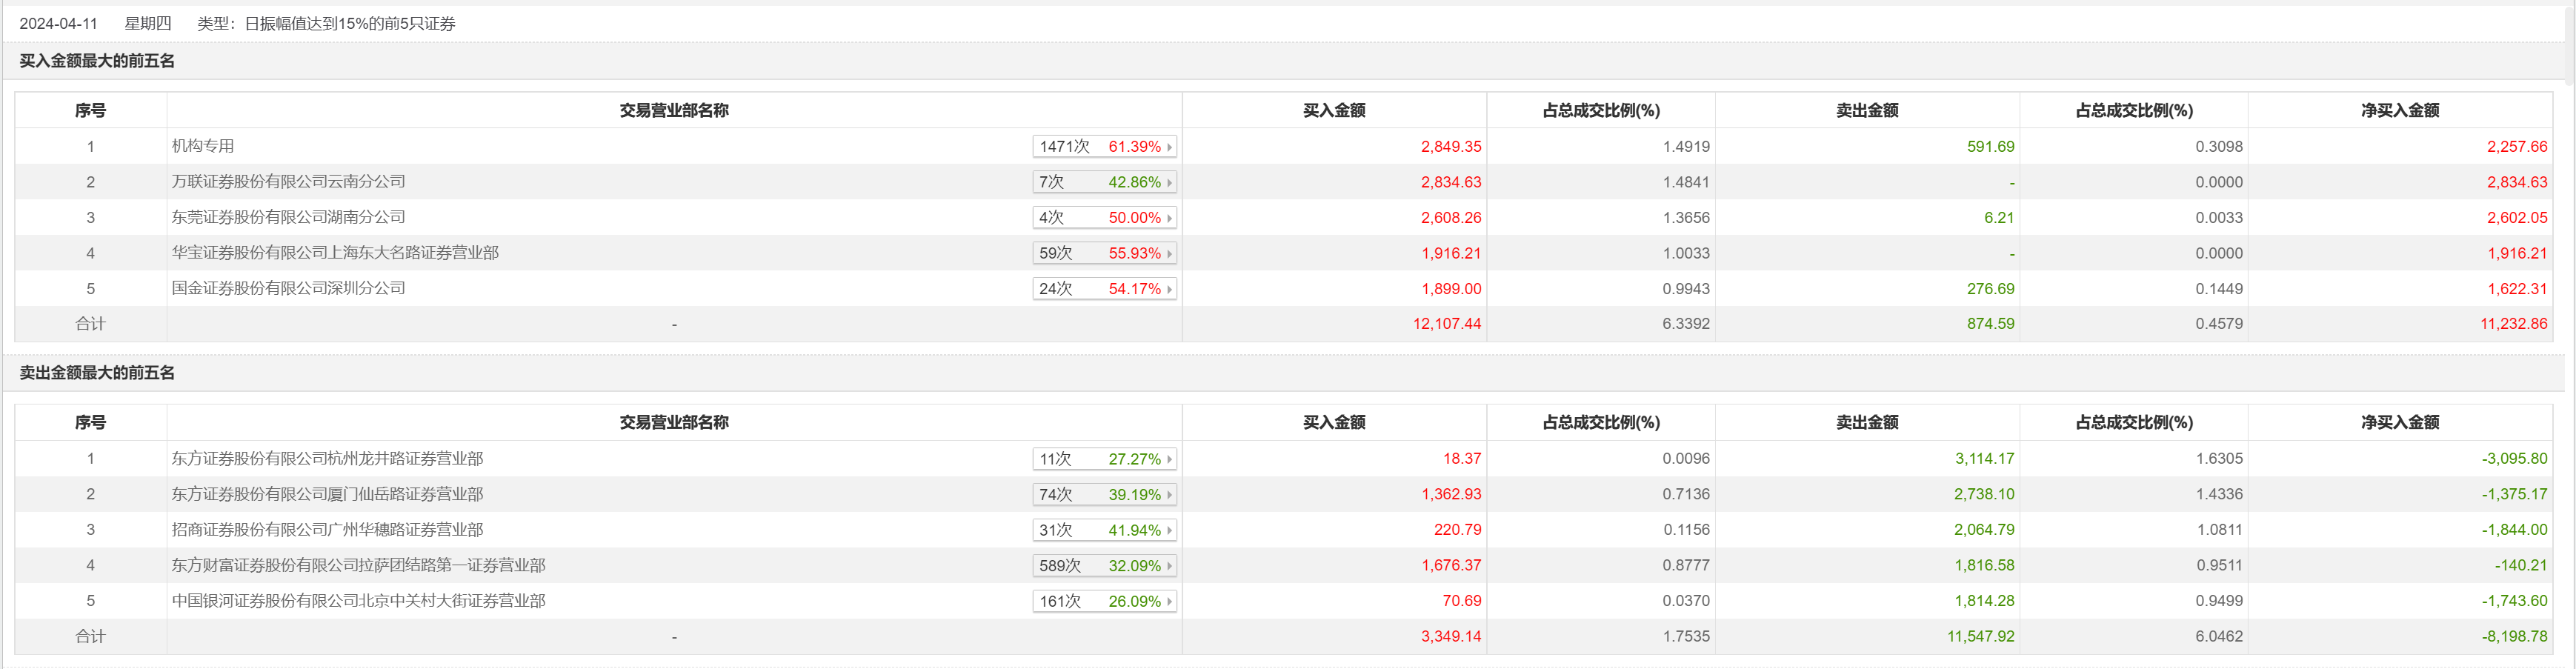Click the arrow icon in the 59次 55.93% badge

click(x=1169, y=254)
